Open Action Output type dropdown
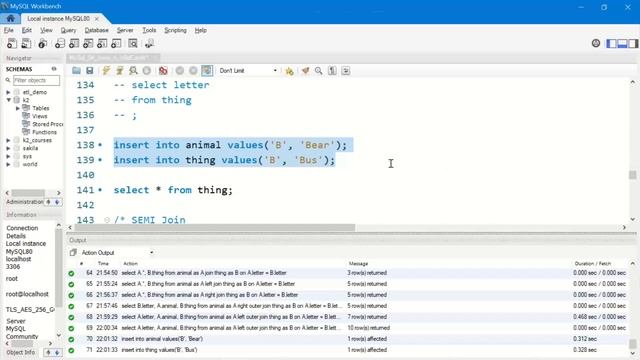 (117, 253)
